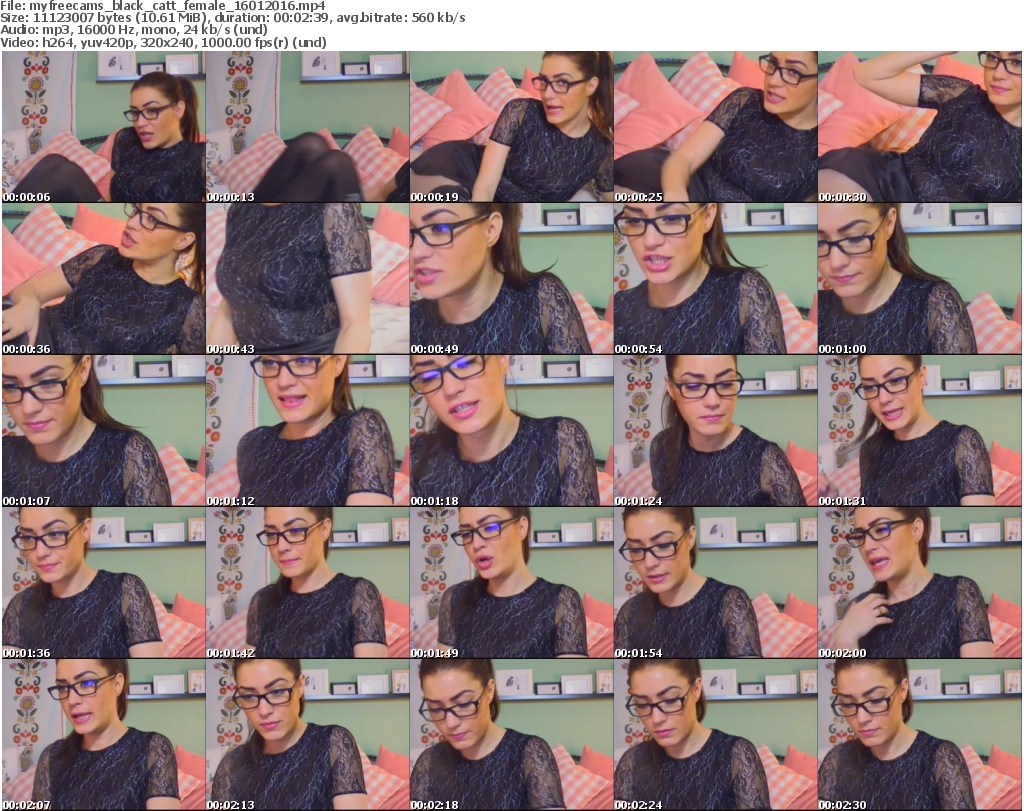
Task: Select the thumbnail stamped 00:01:24
Action: (x=715, y=431)
